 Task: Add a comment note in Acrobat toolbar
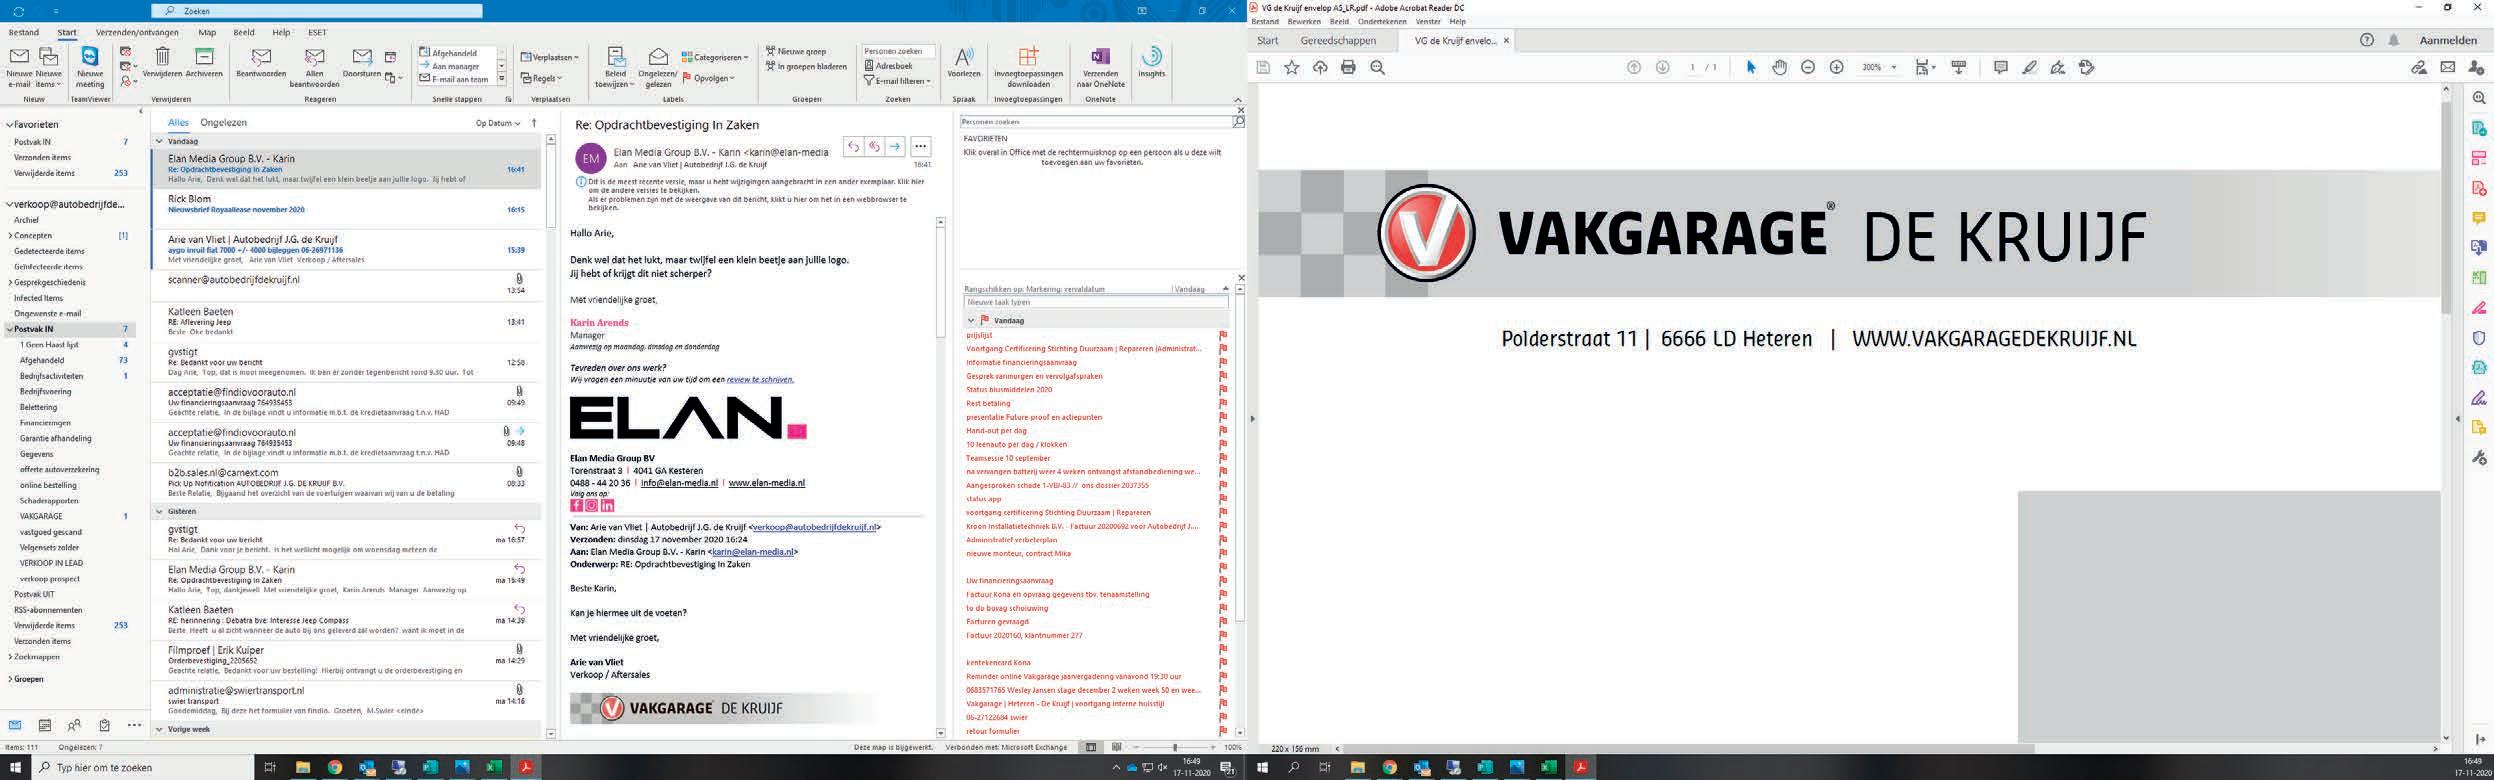(x=2000, y=67)
